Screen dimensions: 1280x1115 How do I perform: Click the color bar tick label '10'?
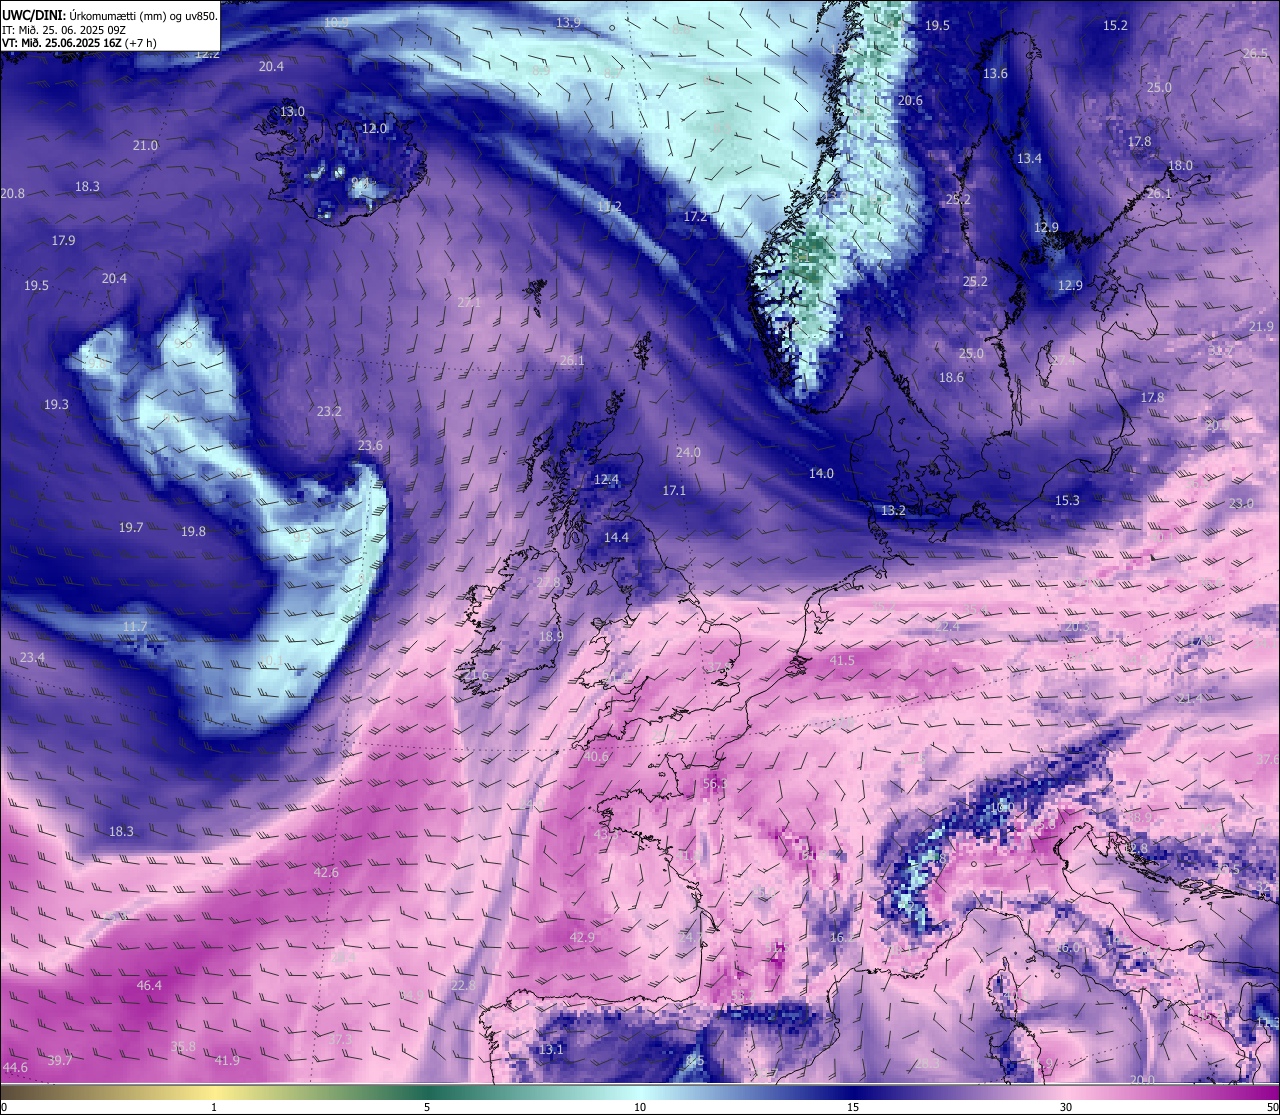[640, 1107]
